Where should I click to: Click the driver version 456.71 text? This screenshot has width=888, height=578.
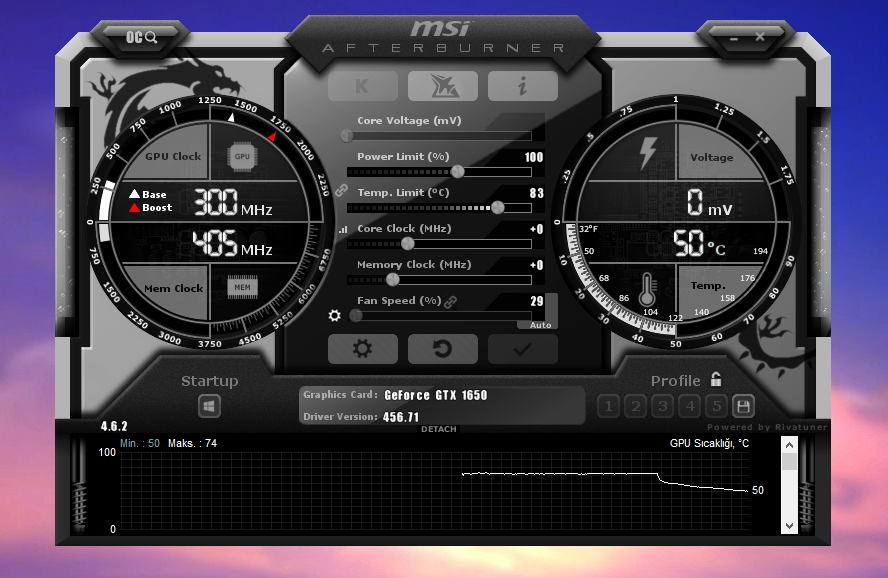point(401,417)
